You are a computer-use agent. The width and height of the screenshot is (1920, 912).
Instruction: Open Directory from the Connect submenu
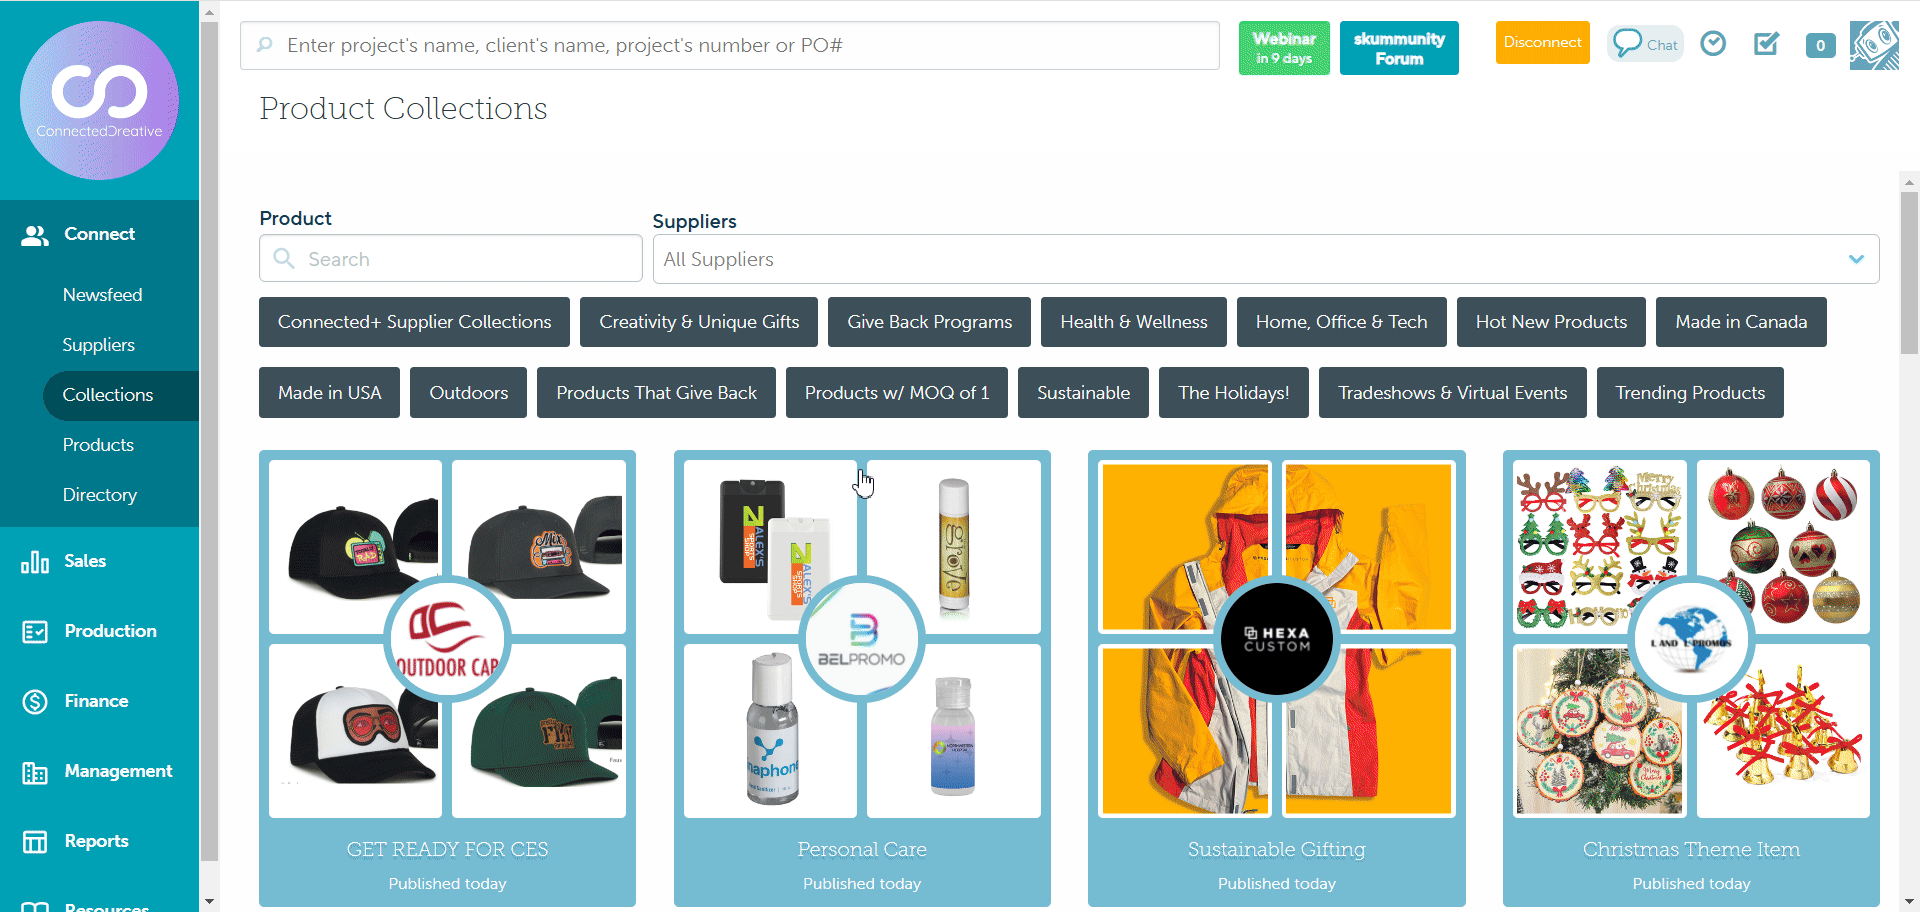99,495
